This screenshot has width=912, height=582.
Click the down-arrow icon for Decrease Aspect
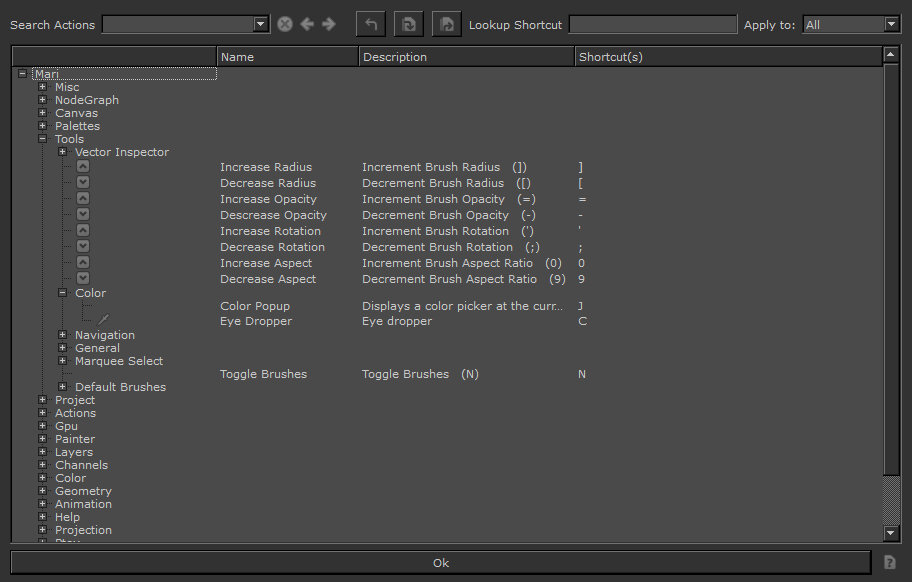pyautogui.click(x=83, y=279)
